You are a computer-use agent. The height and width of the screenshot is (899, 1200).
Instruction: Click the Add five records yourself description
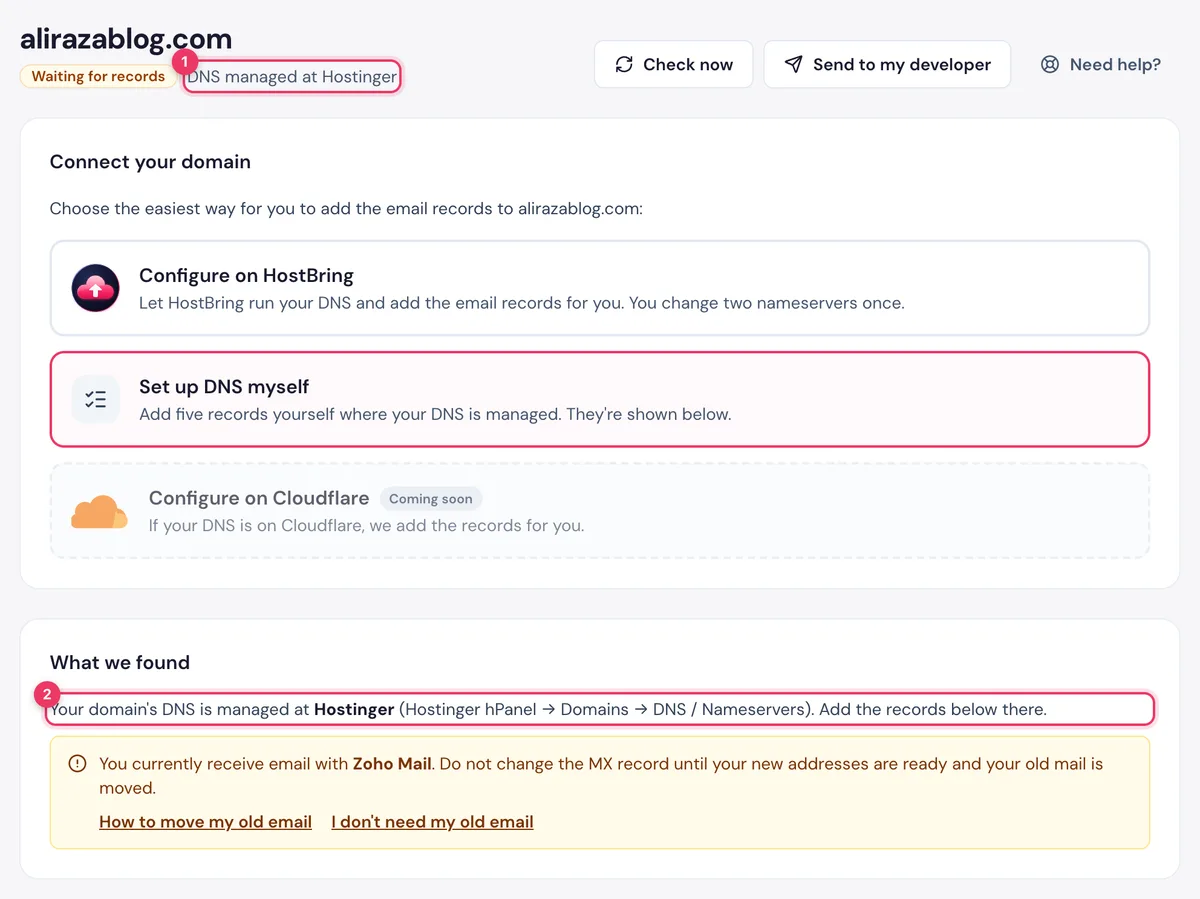point(435,413)
